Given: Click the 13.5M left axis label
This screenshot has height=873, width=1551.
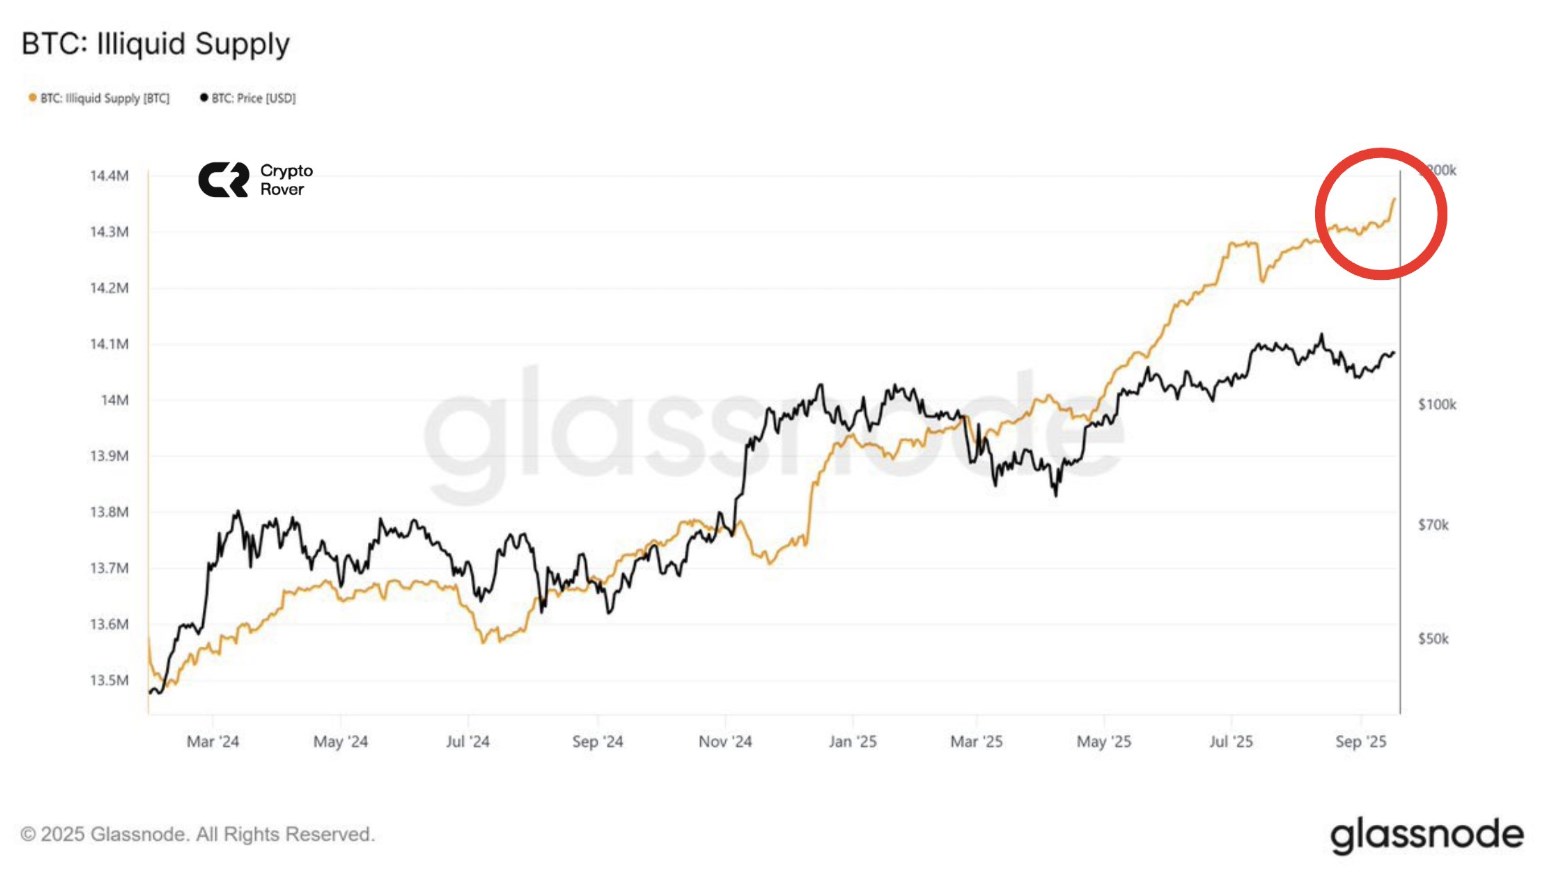Looking at the screenshot, I should [x=109, y=680].
